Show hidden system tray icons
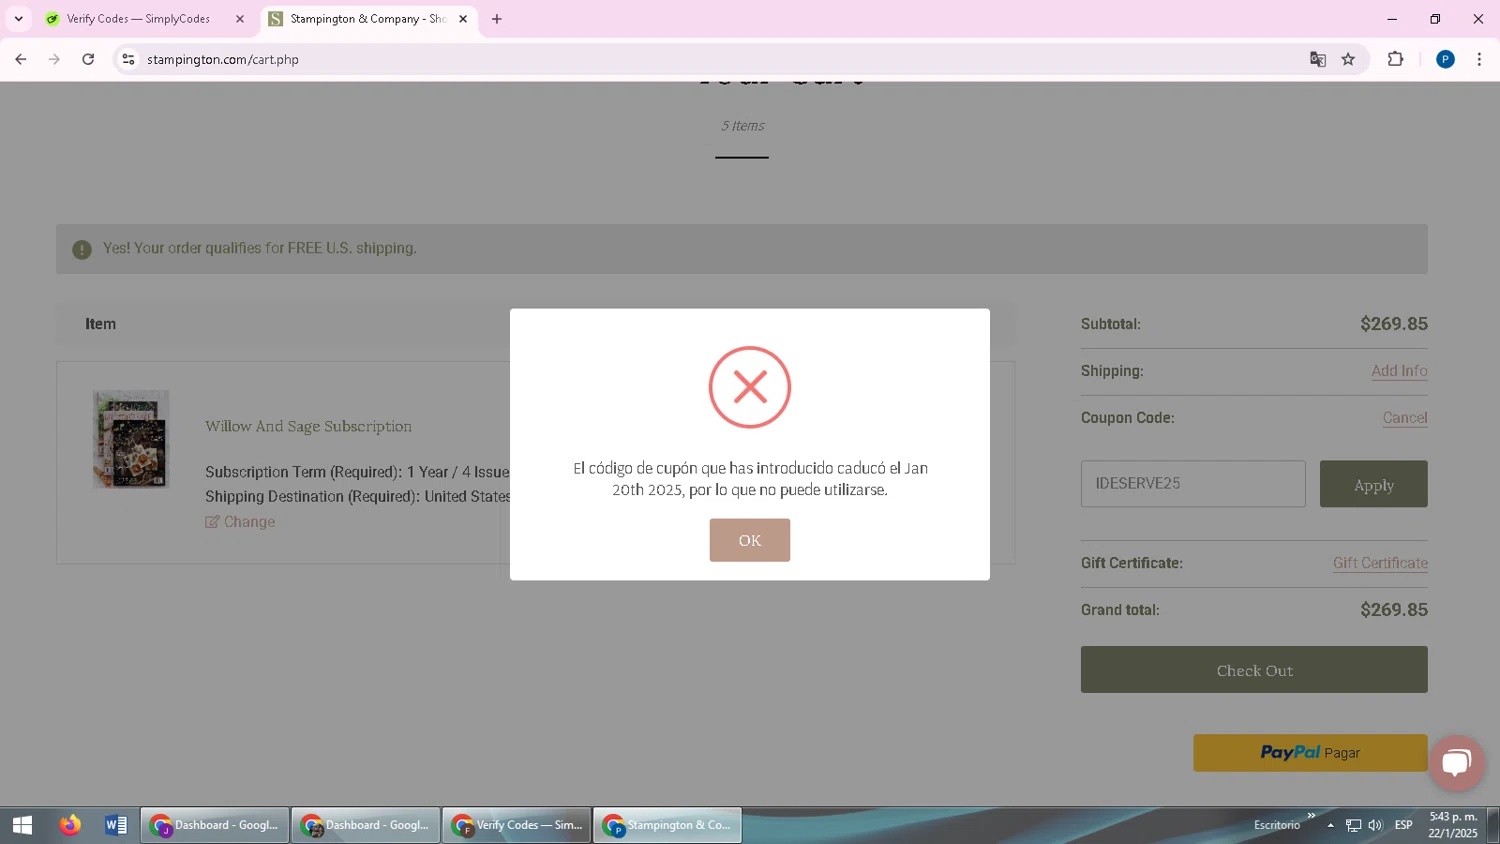Viewport: 1500px width, 844px height. coord(1330,825)
